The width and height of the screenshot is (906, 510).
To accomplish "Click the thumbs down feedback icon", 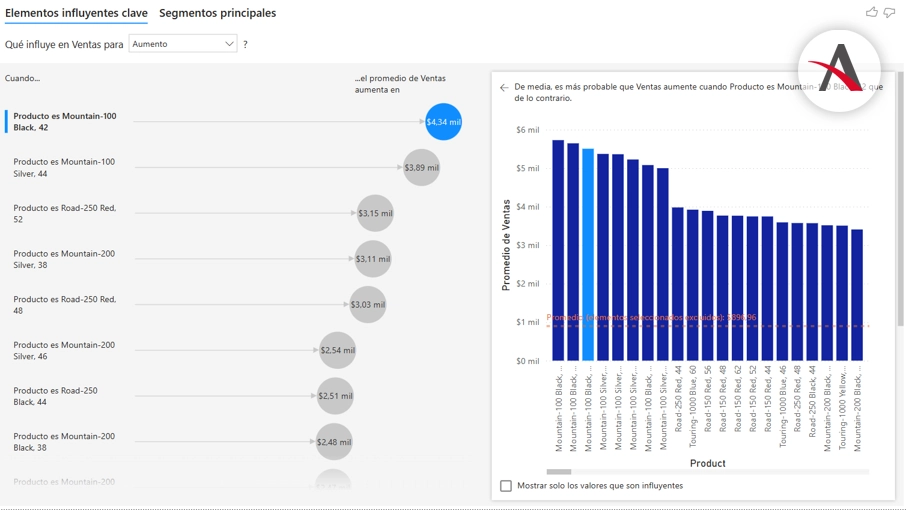I will tap(889, 12).
